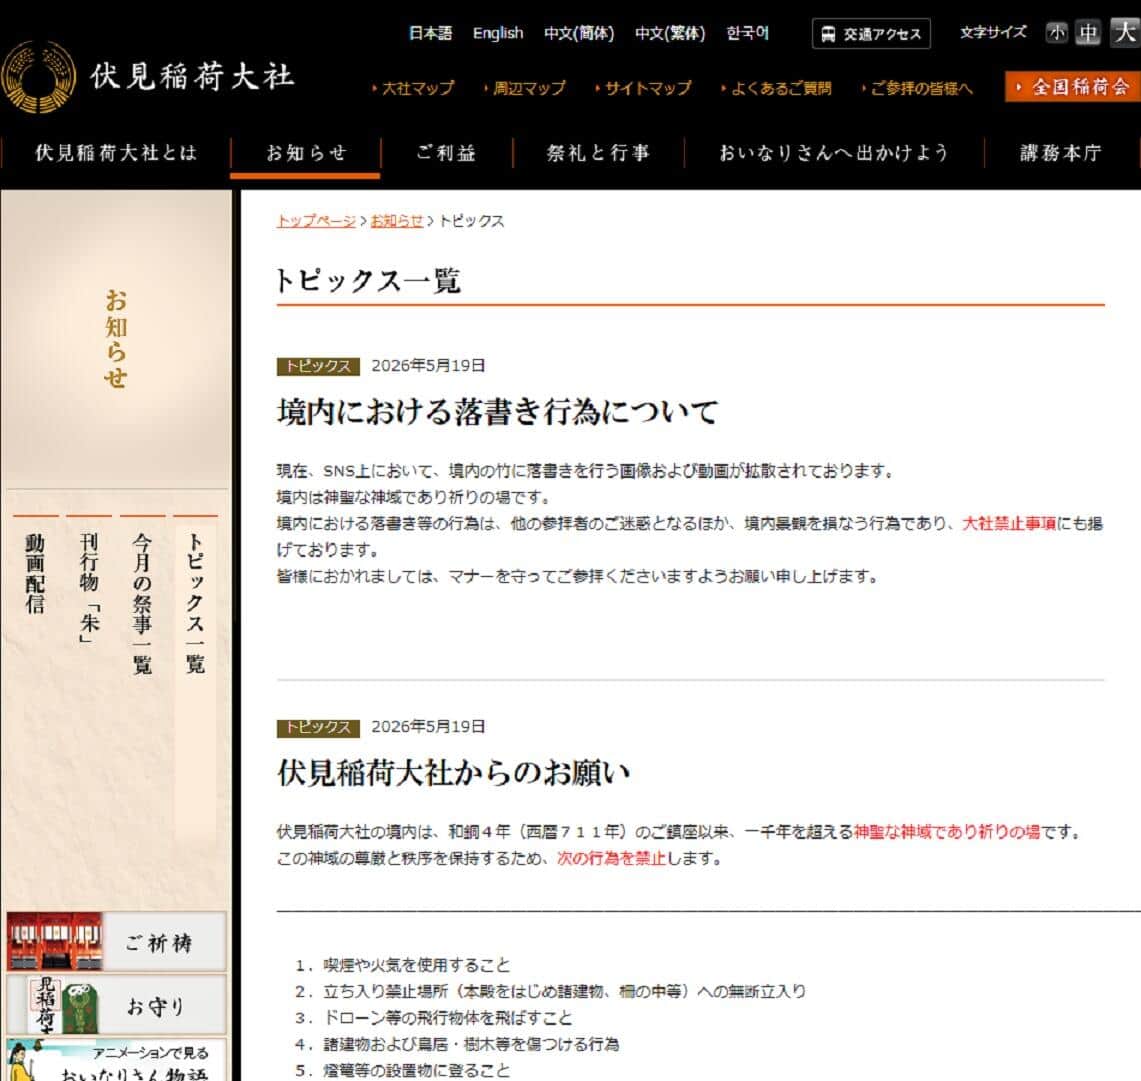Select 動画配信 in sidebar
The image size is (1141, 1081).
click(35, 573)
